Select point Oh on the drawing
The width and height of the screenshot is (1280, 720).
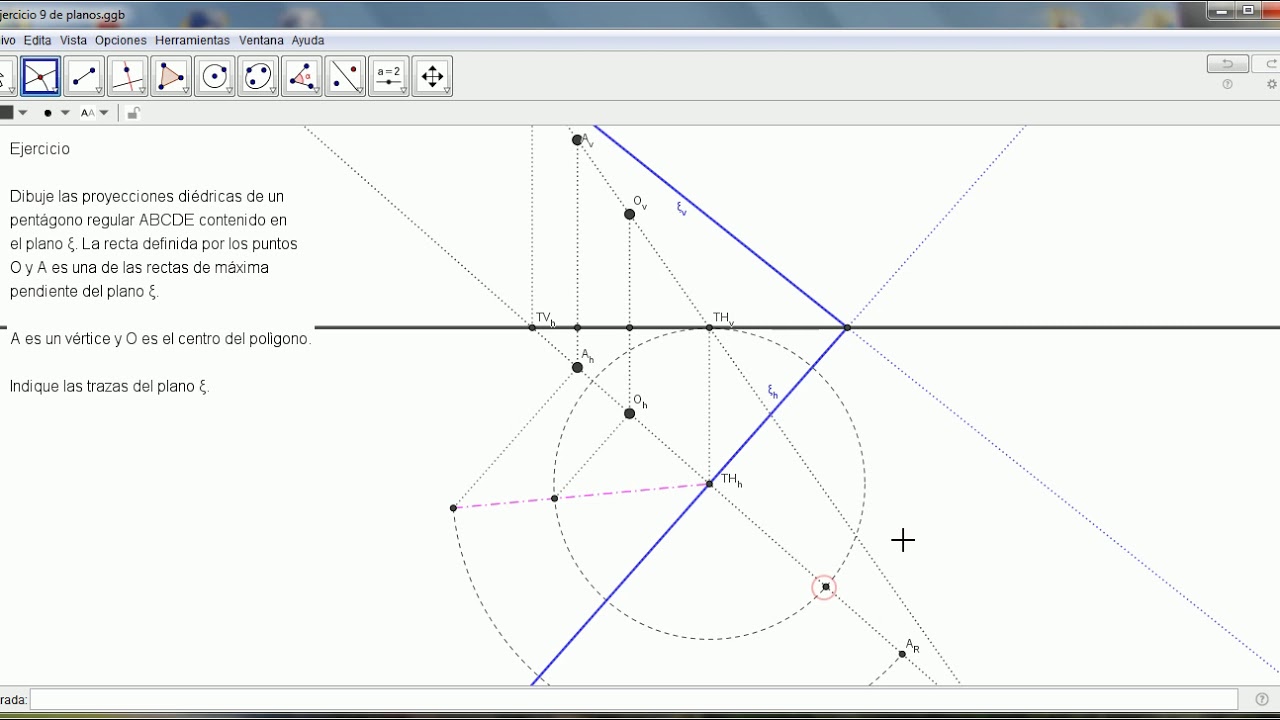pyautogui.click(x=629, y=413)
